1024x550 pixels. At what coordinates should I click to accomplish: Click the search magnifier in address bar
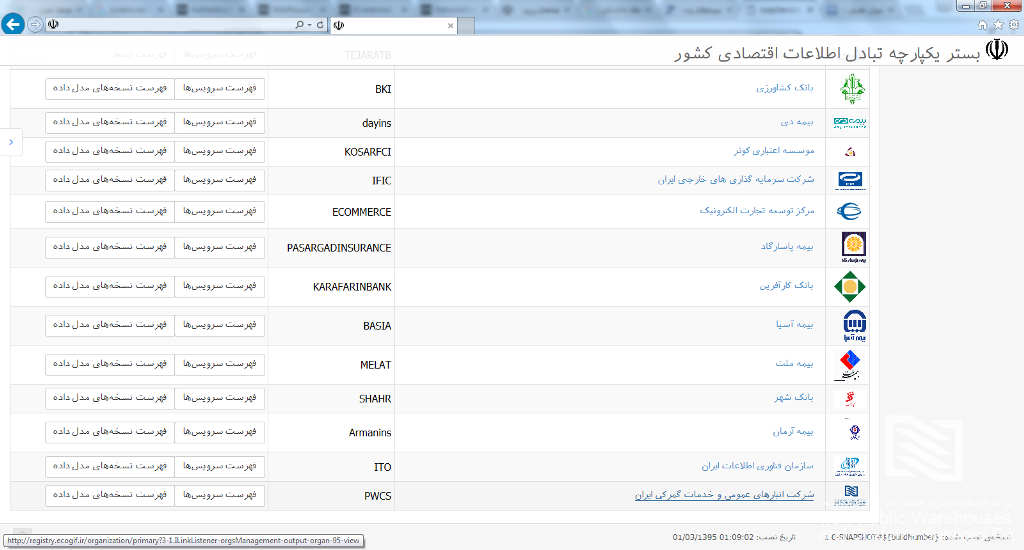click(299, 25)
